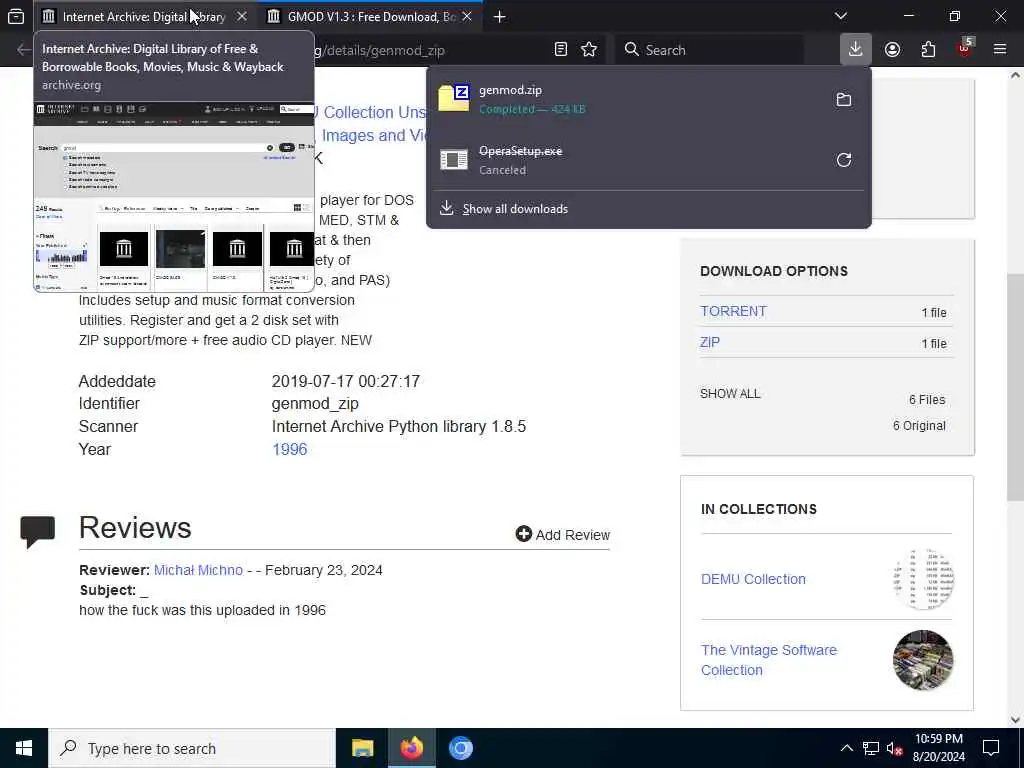
Task: Show genmod.zip in its folder
Action: pyautogui.click(x=844, y=99)
